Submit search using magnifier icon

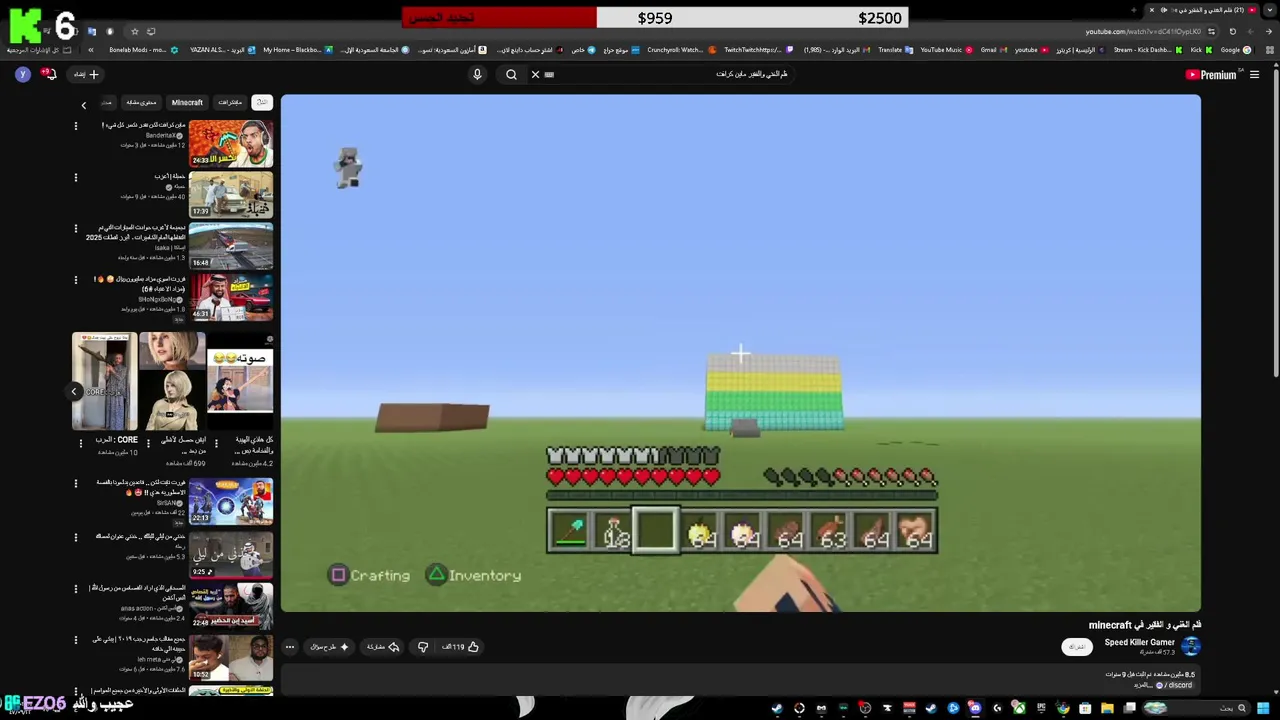point(511,74)
